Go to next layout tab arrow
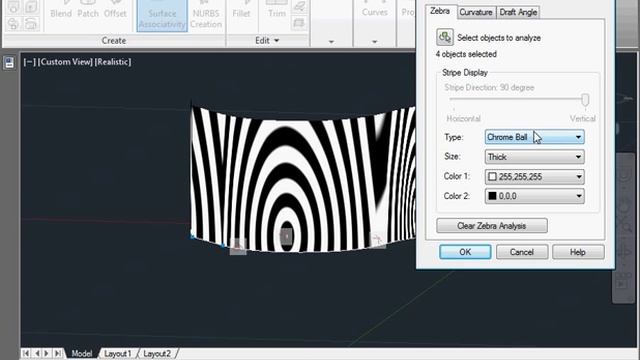This screenshot has width=640, height=360. [x=47, y=353]
